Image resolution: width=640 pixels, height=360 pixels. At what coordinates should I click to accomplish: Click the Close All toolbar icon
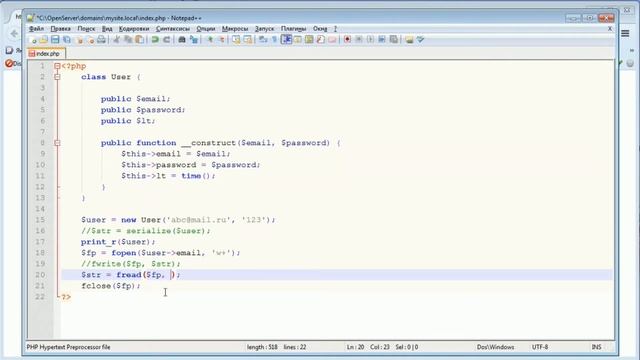pyautogui.click(x=91, y=40)
